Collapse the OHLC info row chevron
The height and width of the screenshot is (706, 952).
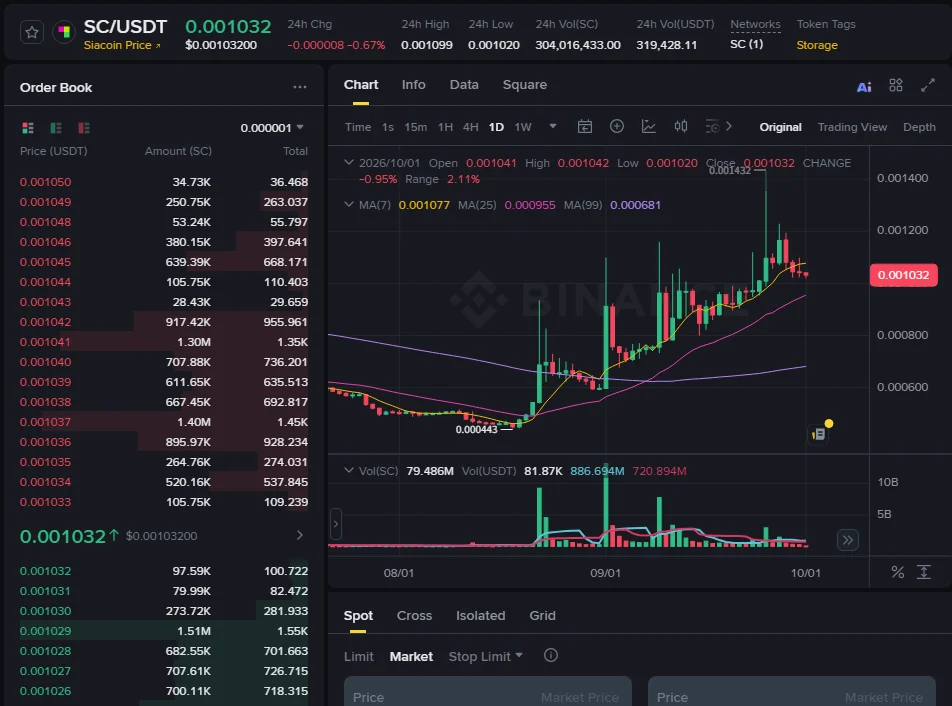(x=348, y=162)
